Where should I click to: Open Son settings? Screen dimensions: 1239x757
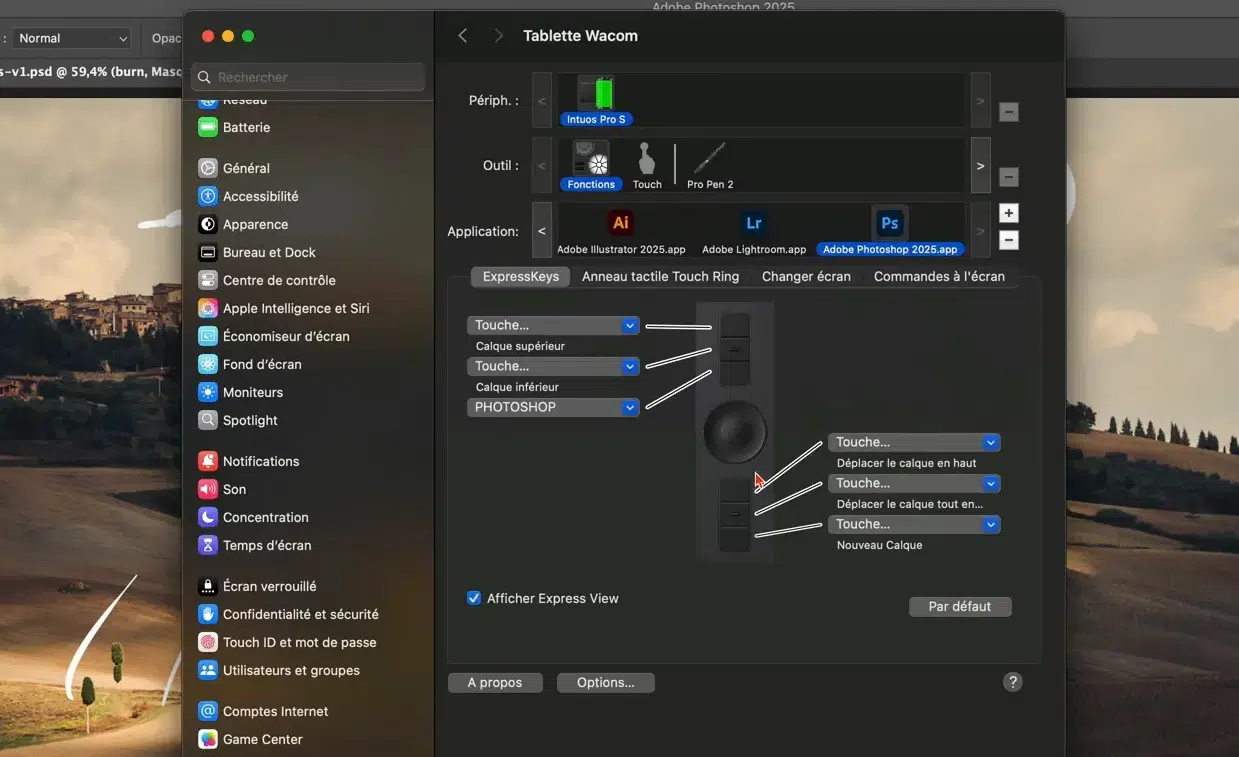point(222,489)
